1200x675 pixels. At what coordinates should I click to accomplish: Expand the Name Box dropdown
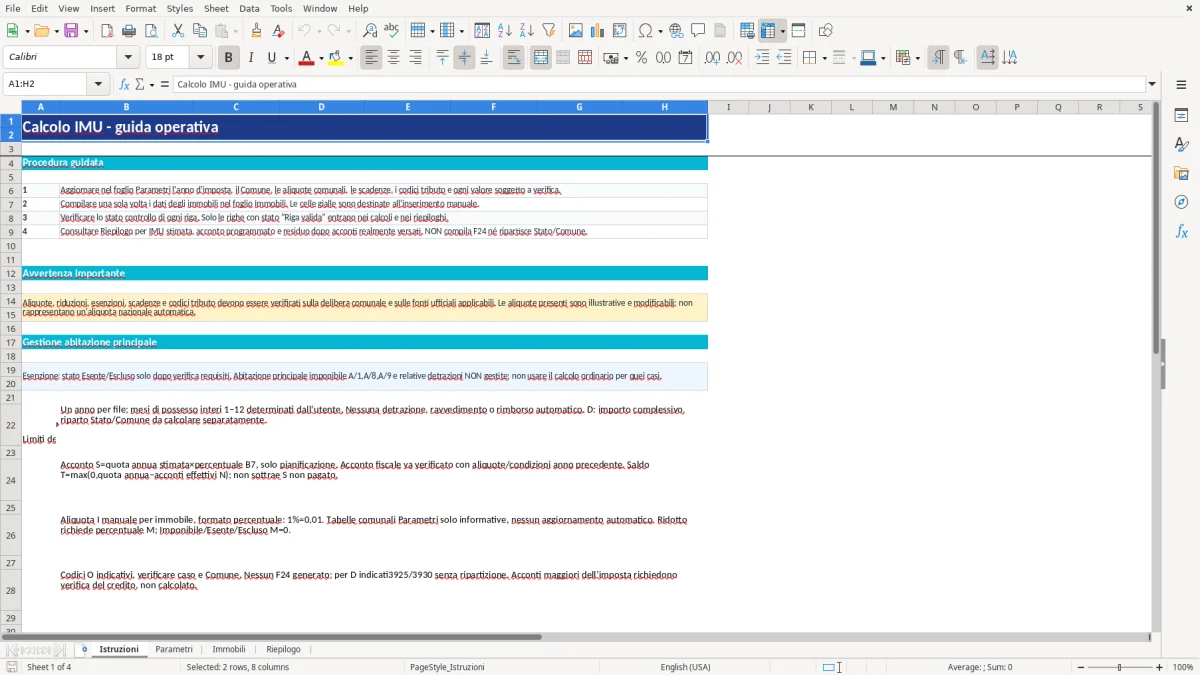coord(98,84)
